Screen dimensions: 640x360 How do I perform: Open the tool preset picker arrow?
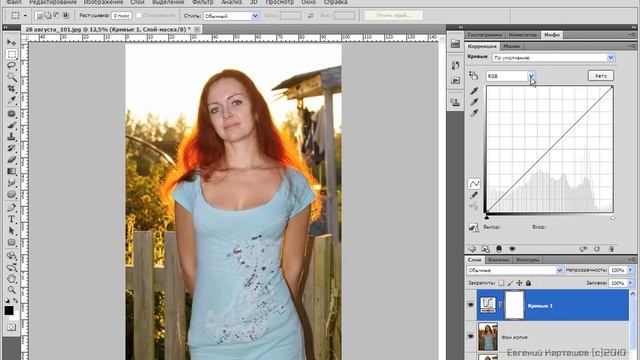[25, 16]
